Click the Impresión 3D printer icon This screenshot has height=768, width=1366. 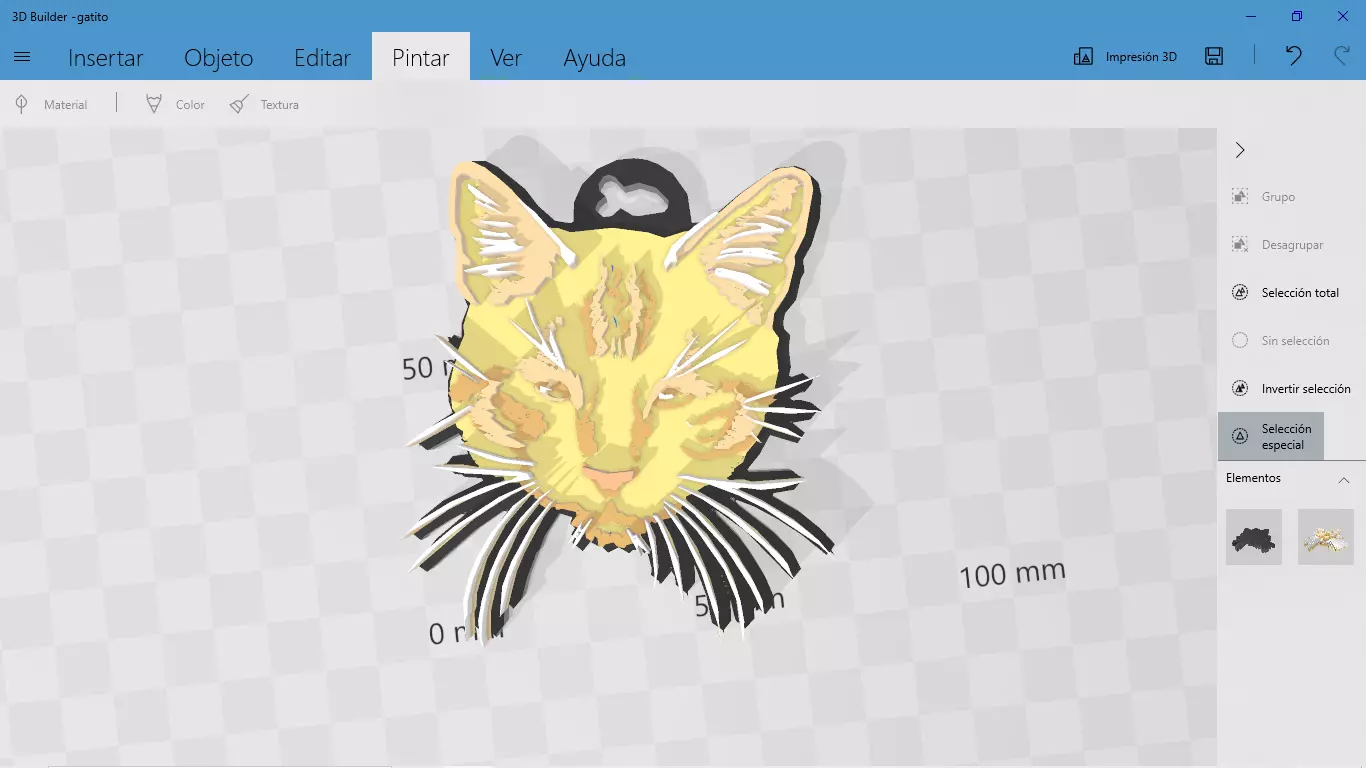[x=1083, y=57]
